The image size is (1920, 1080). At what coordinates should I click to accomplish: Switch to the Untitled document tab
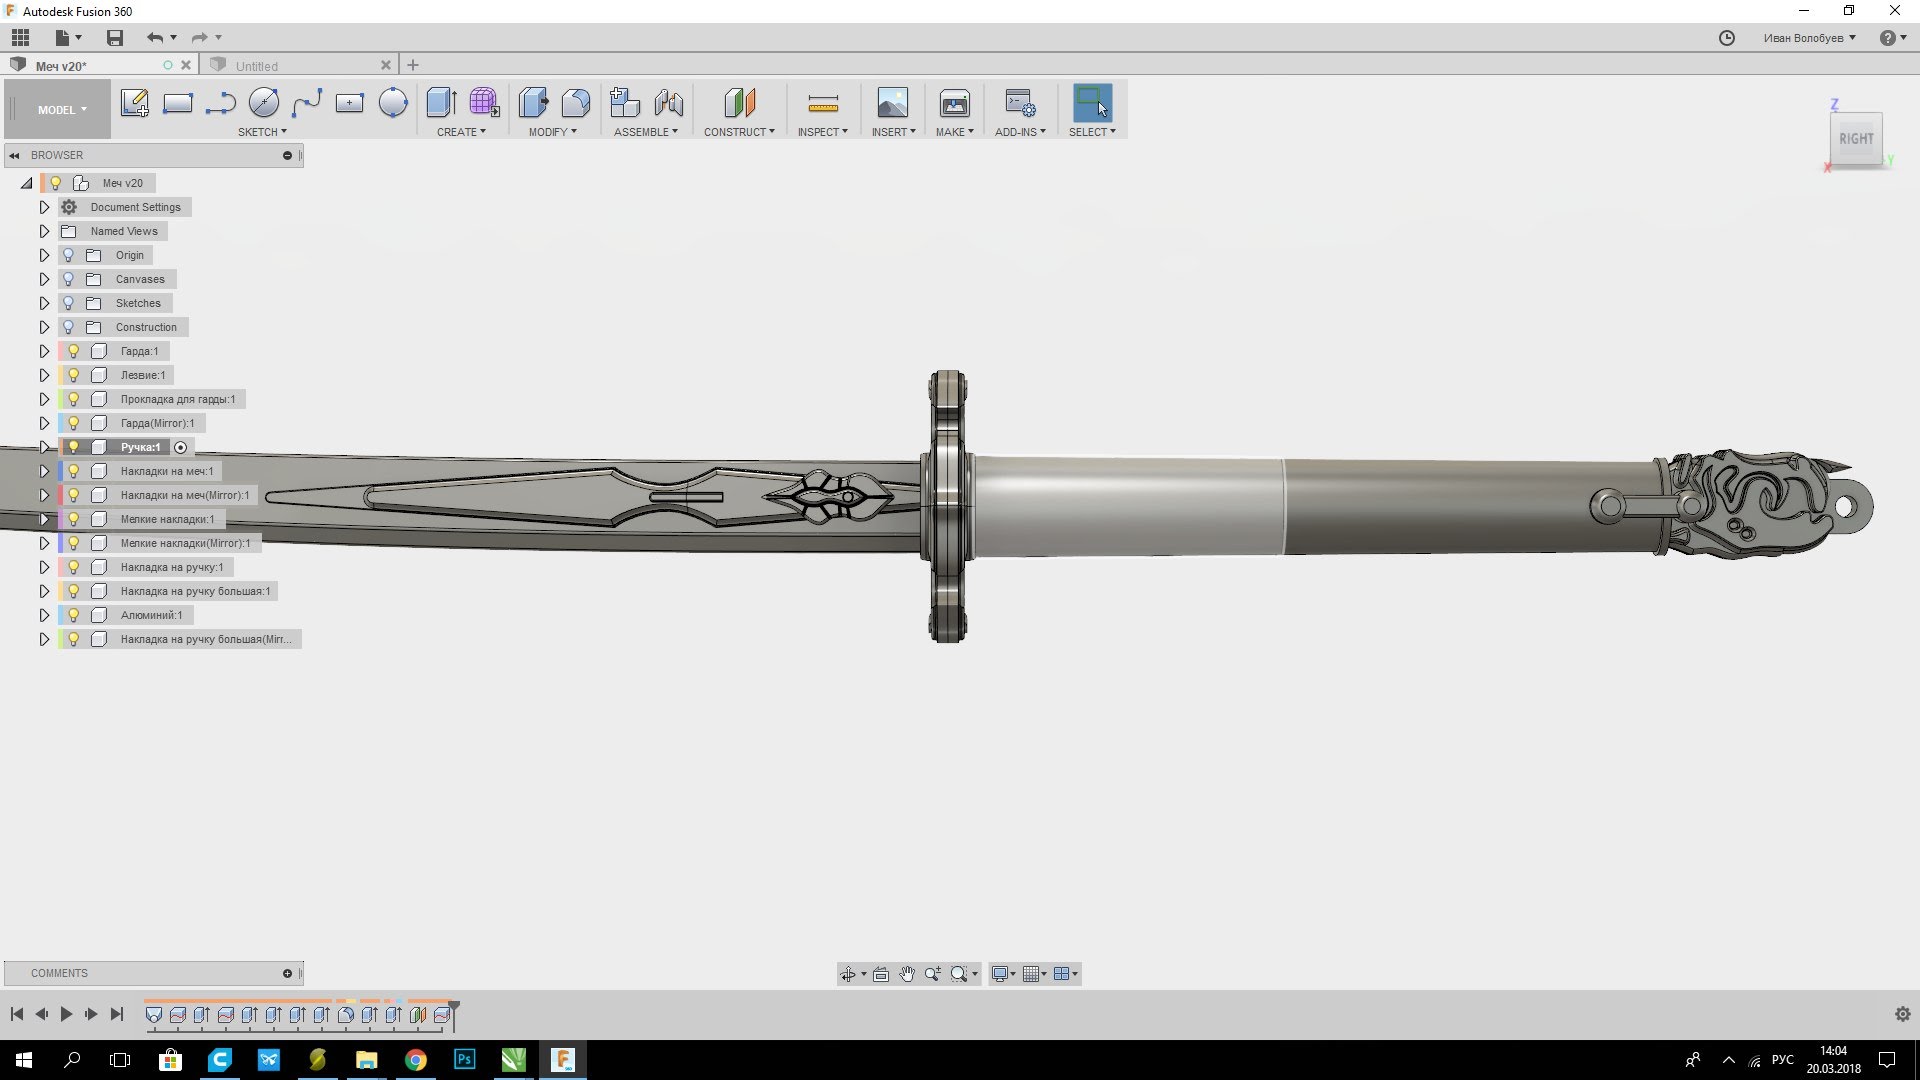(x=257, y=66)
